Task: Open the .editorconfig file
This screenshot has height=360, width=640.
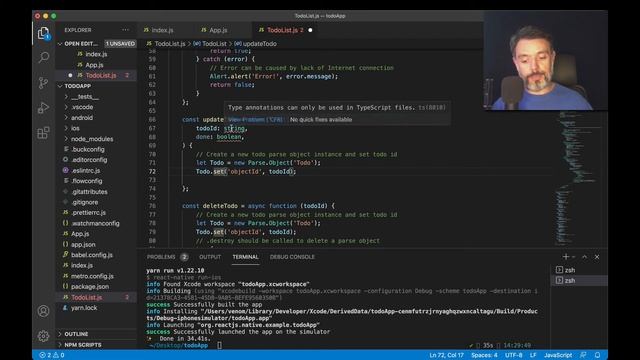Action: pyautogui.click(x=89, y=160)
